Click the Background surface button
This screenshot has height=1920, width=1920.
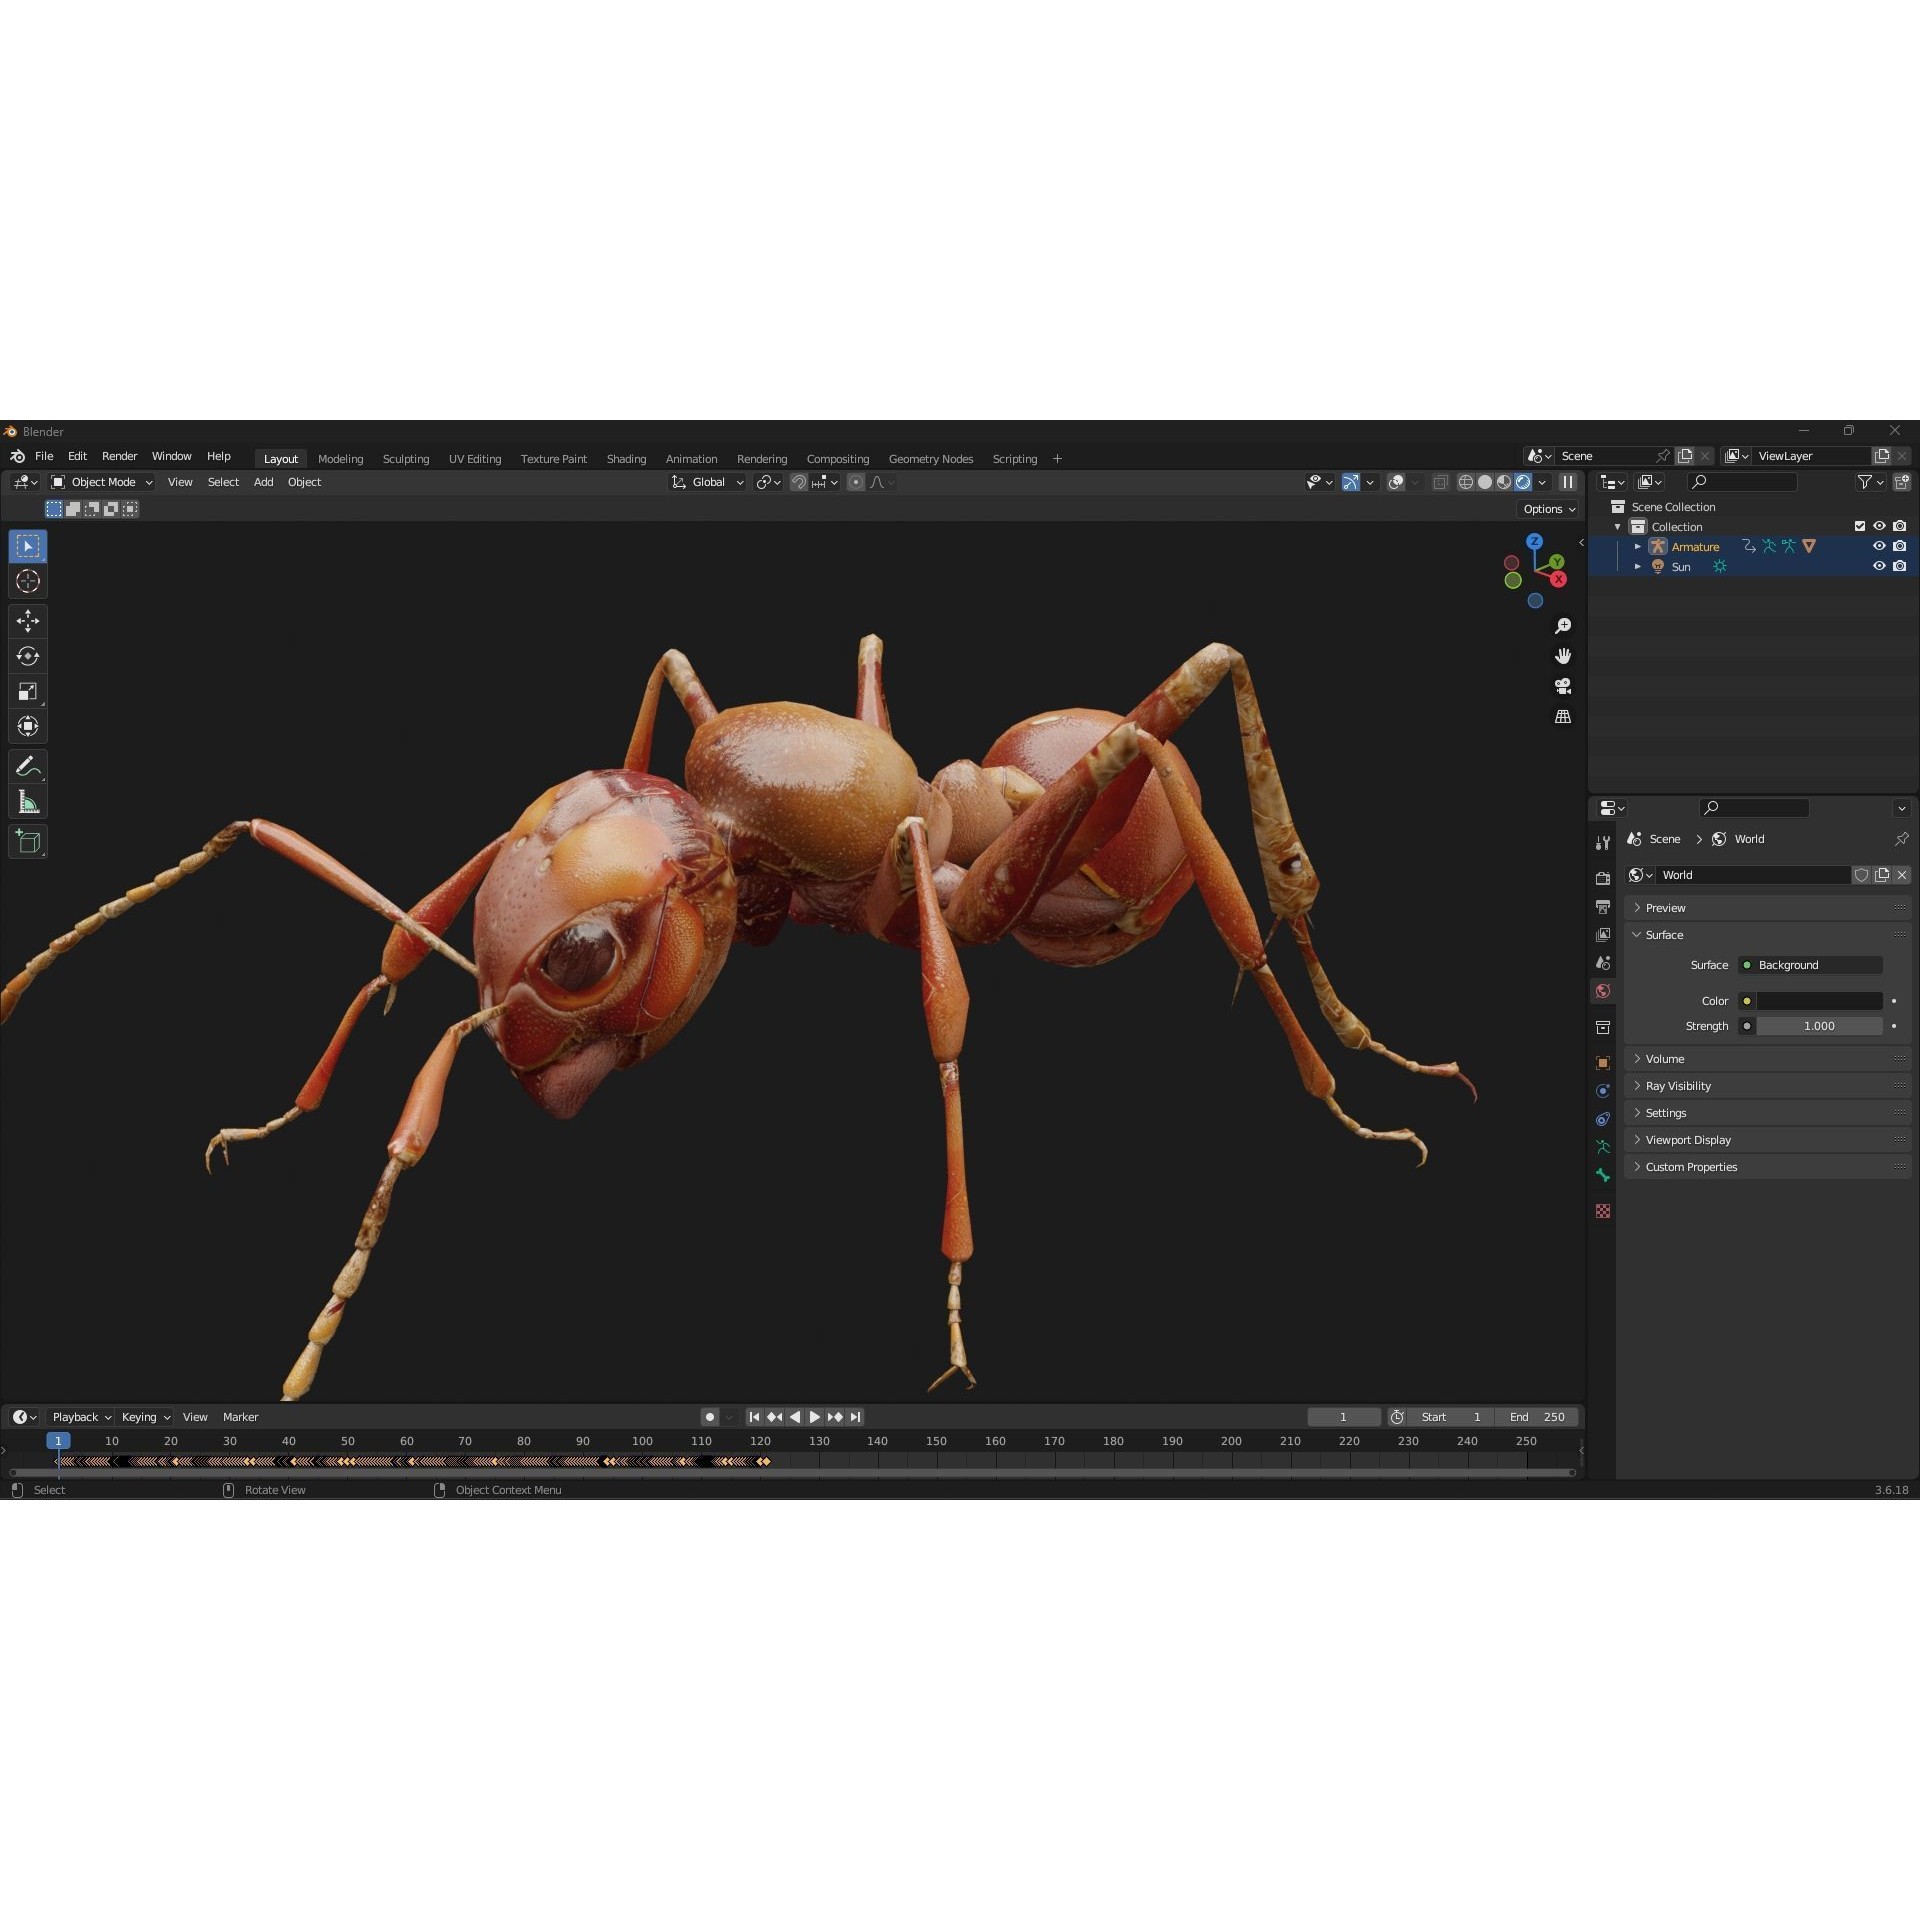(x=1810, y=965)
